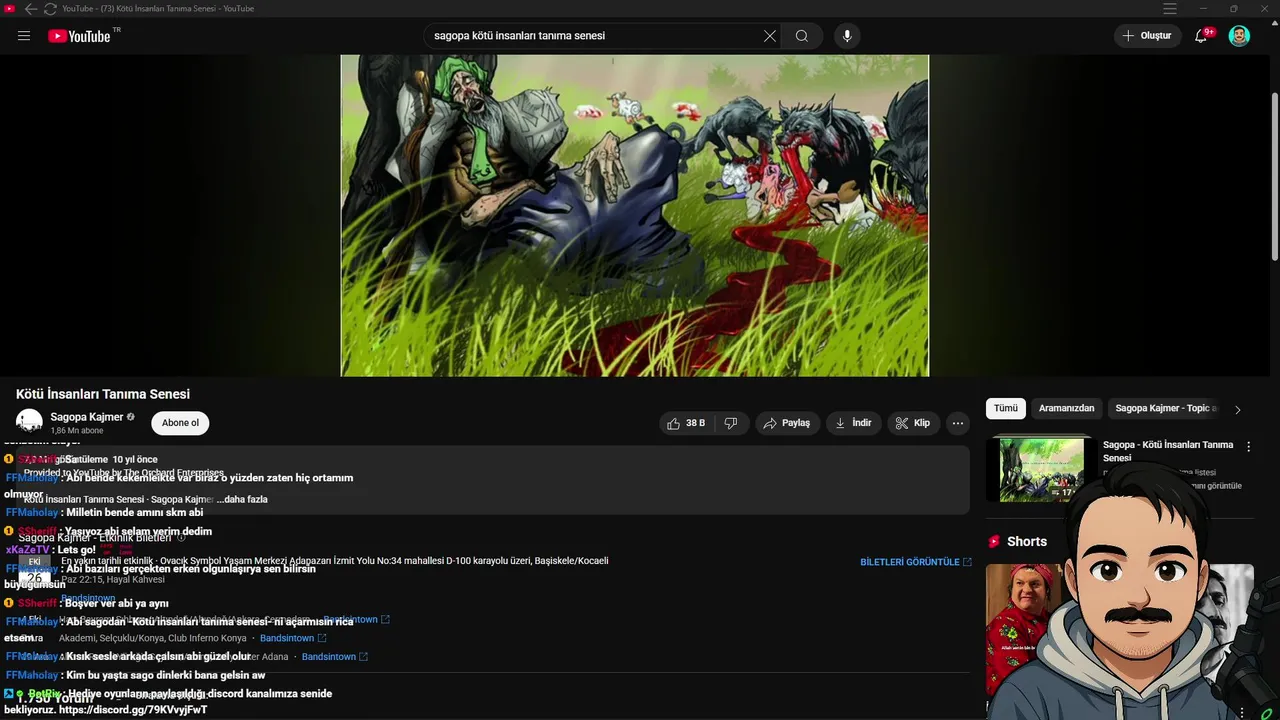Open notifications bell with 9+ badge
Screen dimensions: 1280x720
click(x=1202, y=36)
